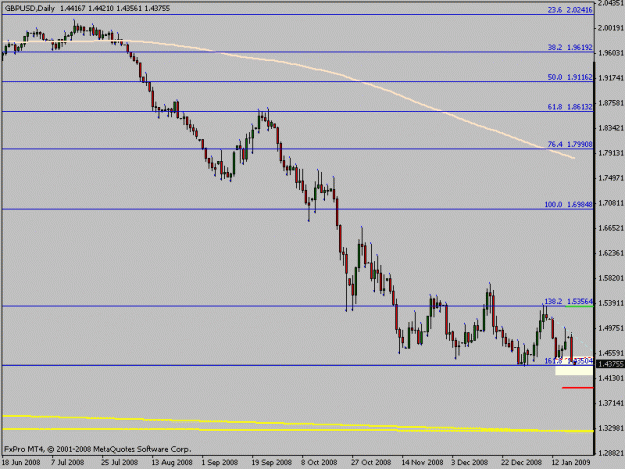The height and width of the screenshot is (469, 625).
Task: Click the short green line near 1.53911
Action: click(x=580, y=306)
